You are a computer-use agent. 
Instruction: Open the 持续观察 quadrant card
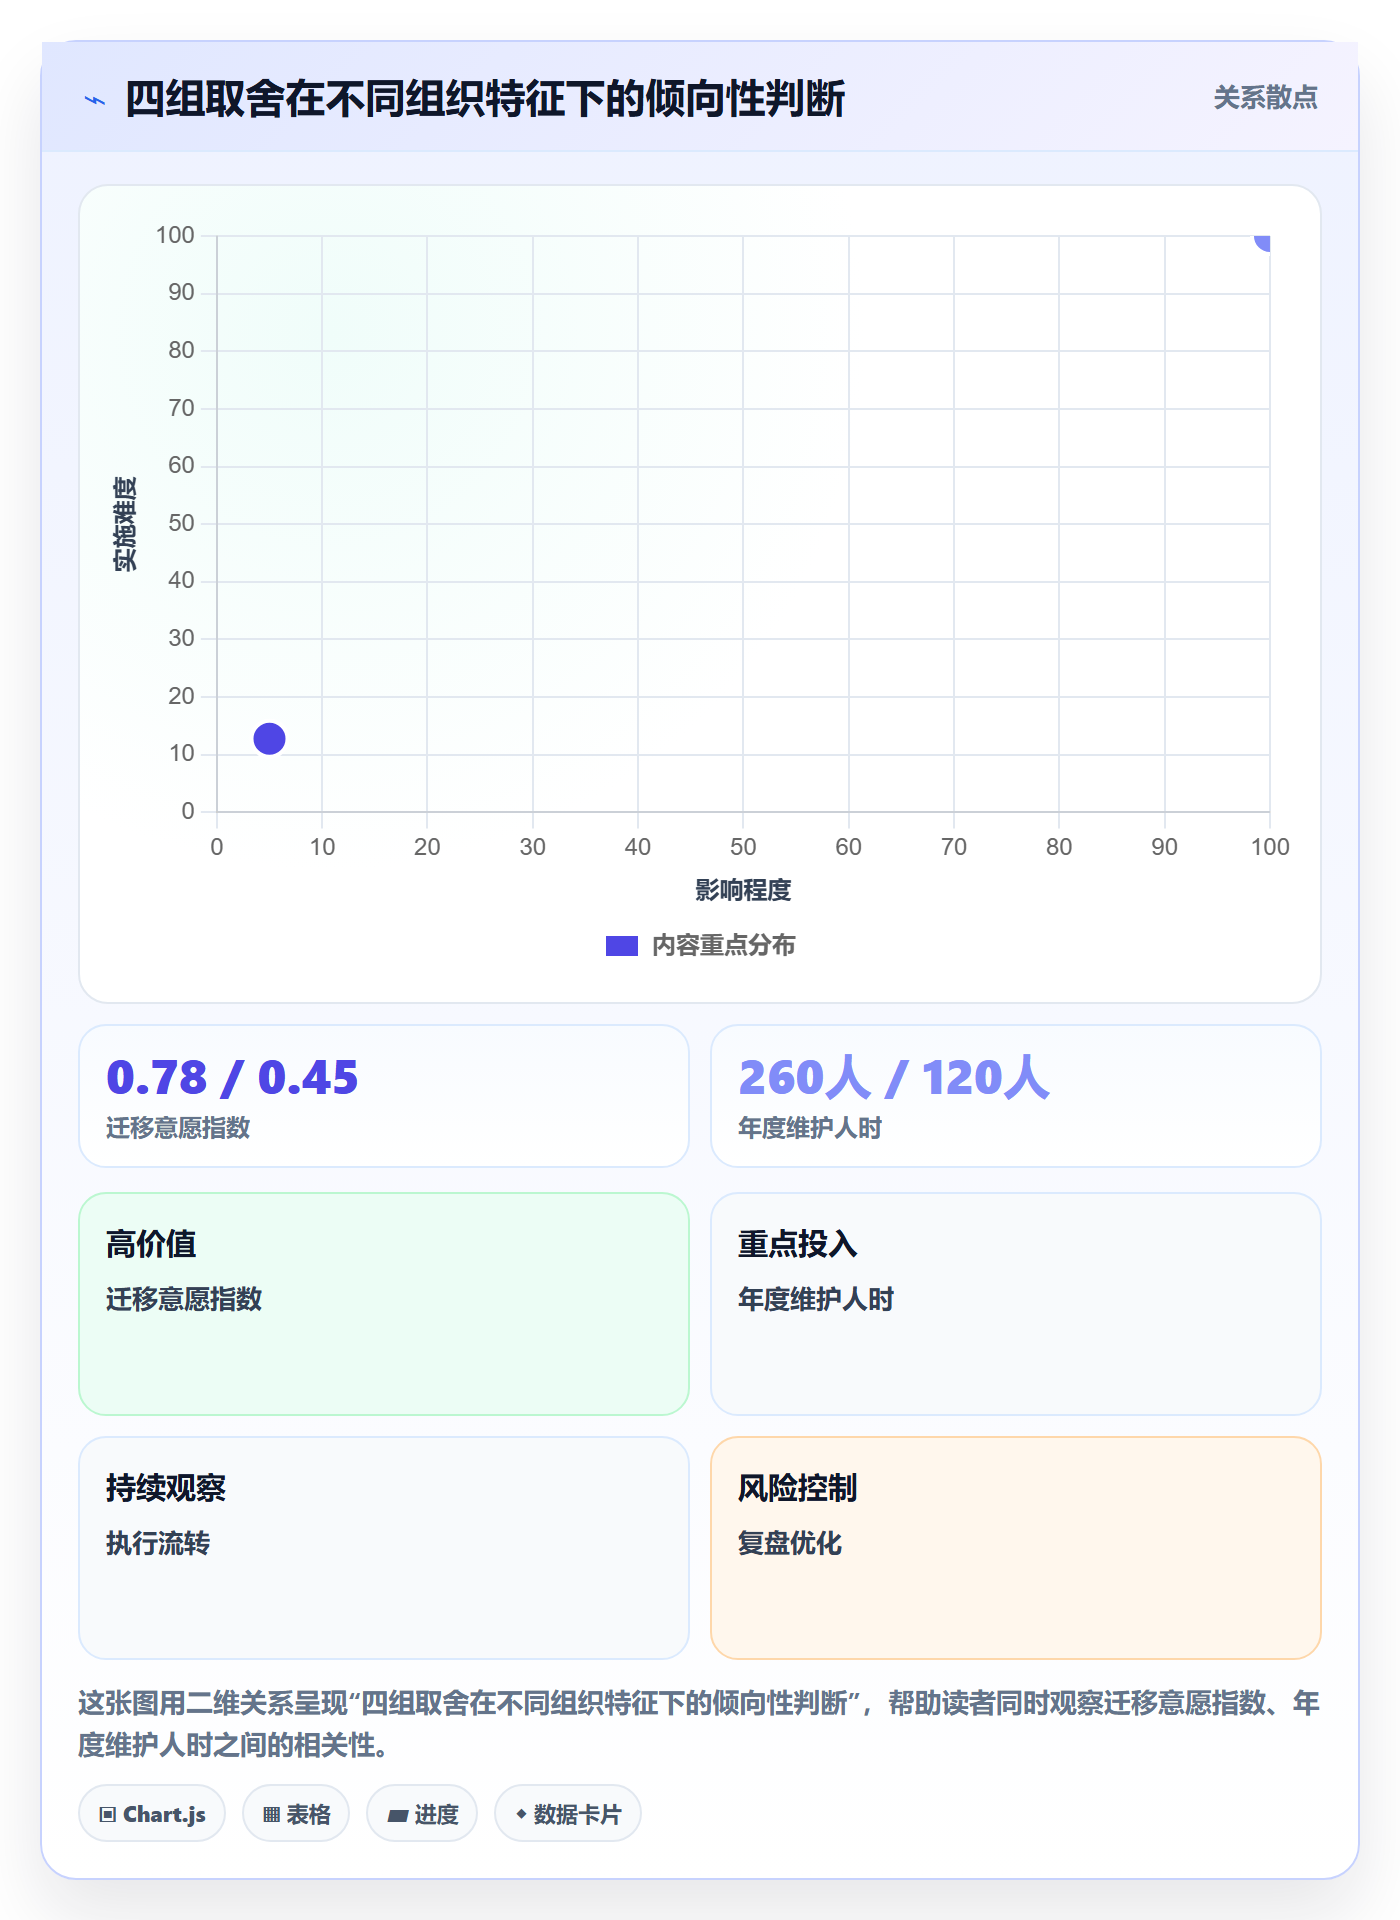click(x=384, y=1548)
